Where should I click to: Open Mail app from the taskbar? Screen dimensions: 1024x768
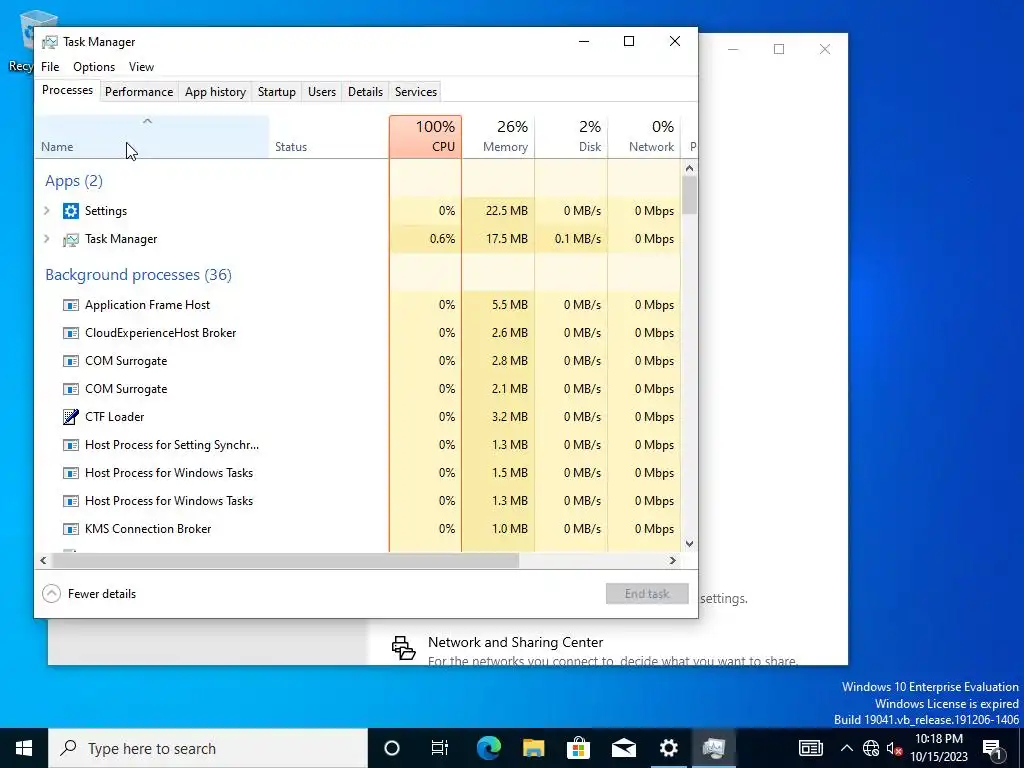coord(624,748)
